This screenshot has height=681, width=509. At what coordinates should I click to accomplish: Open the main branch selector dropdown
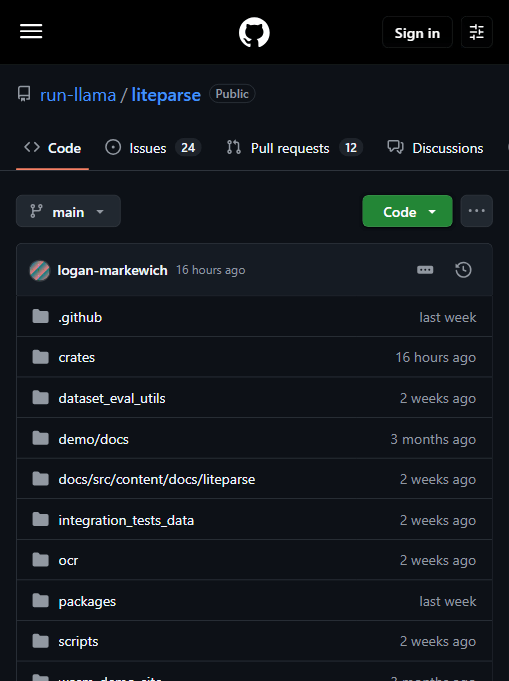click(68, 212)
